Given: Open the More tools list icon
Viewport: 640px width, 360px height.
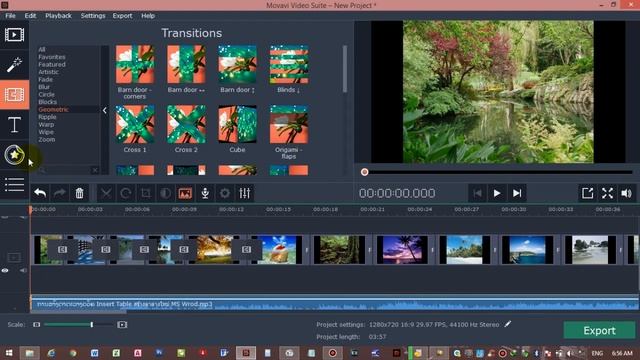Looking at the screenshot, I should 14,184.
